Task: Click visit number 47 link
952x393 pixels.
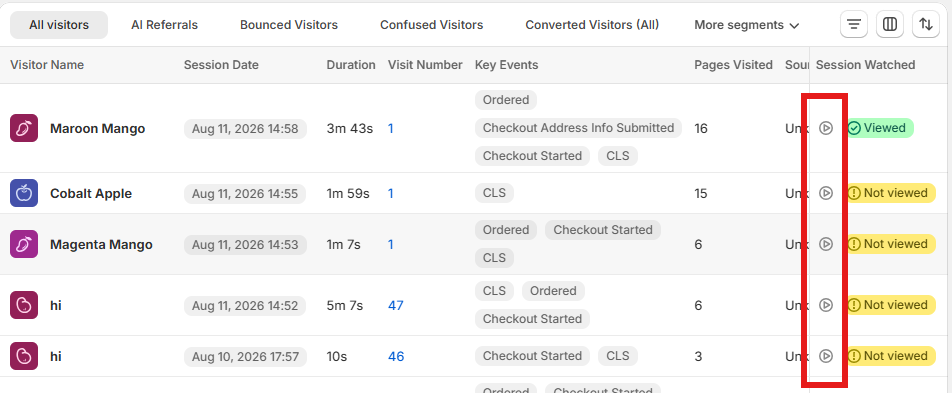Action: [396, 305]
